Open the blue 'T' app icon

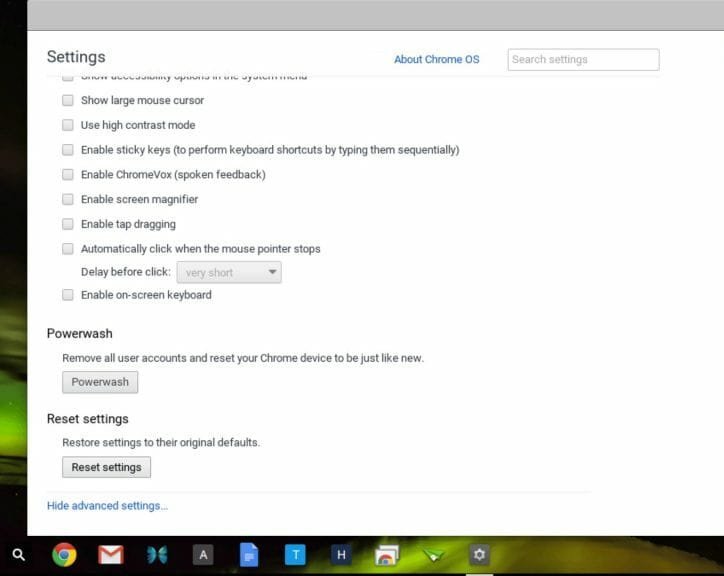click(295, 555)
